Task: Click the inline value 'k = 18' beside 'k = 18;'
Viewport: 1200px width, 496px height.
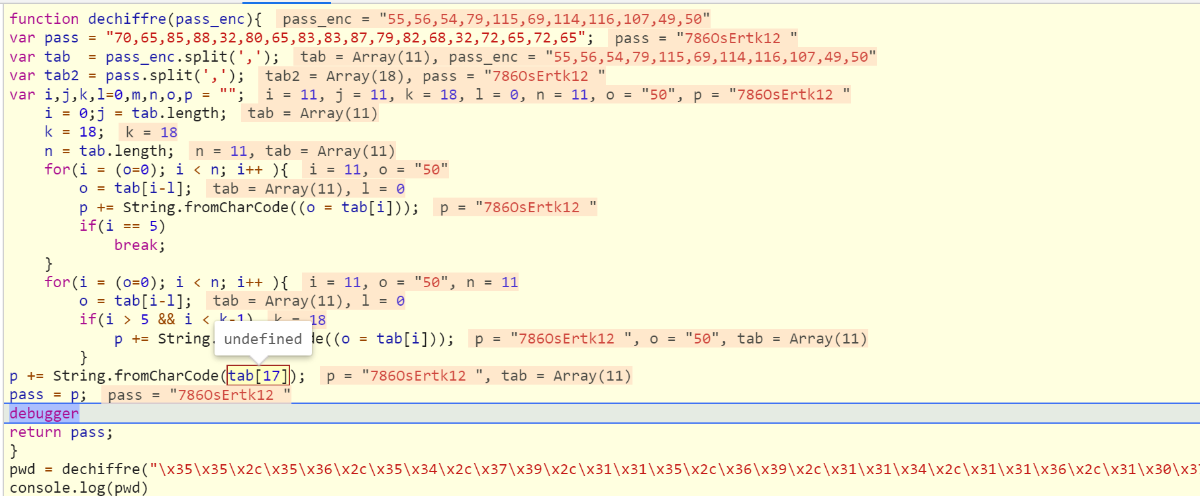Action: (150, 133)
